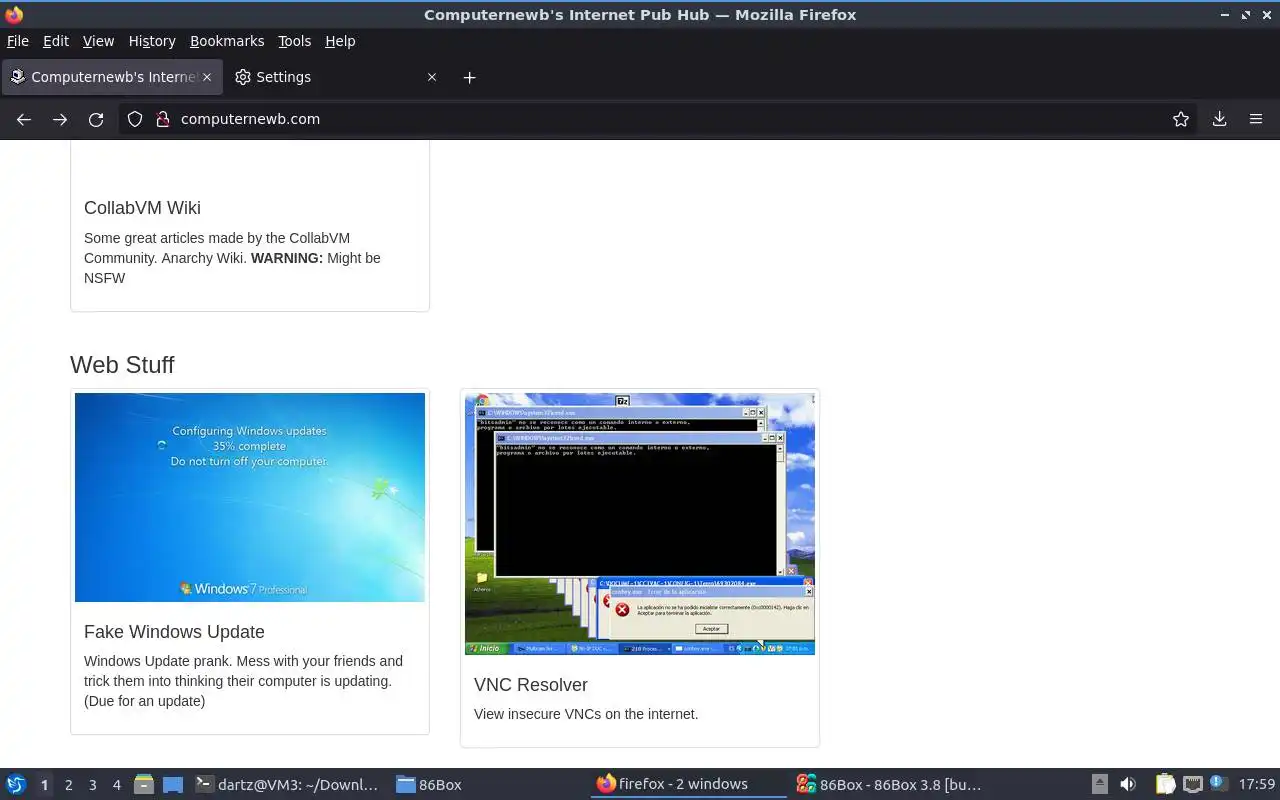Click the Windows Update prank description text
This screenshot has width=1280, height=800.
pyautogui.click(x=243, y=681)
